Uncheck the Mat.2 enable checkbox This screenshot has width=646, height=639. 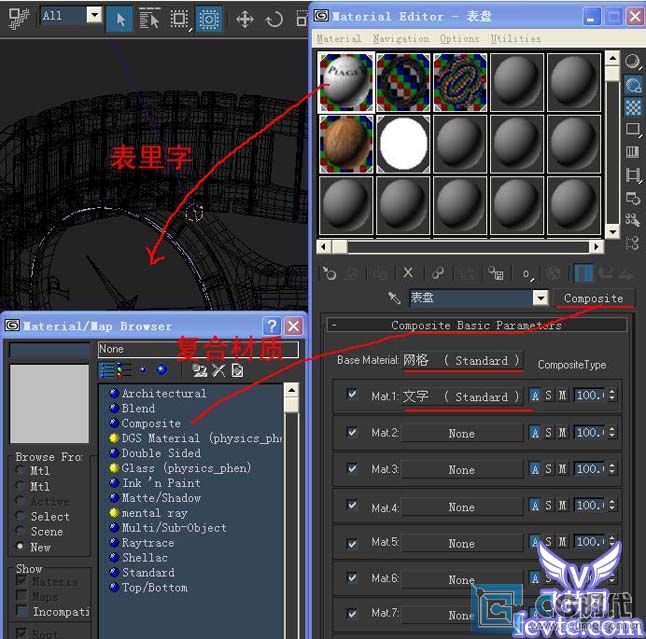coord(352,432)
